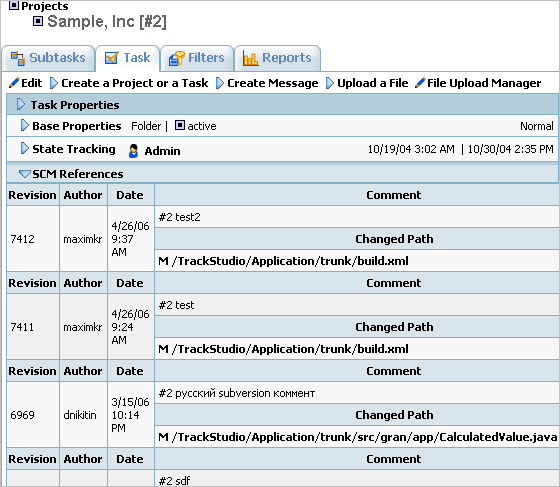
Task: Click Edit in the action bar
Action: click(32, 83)
